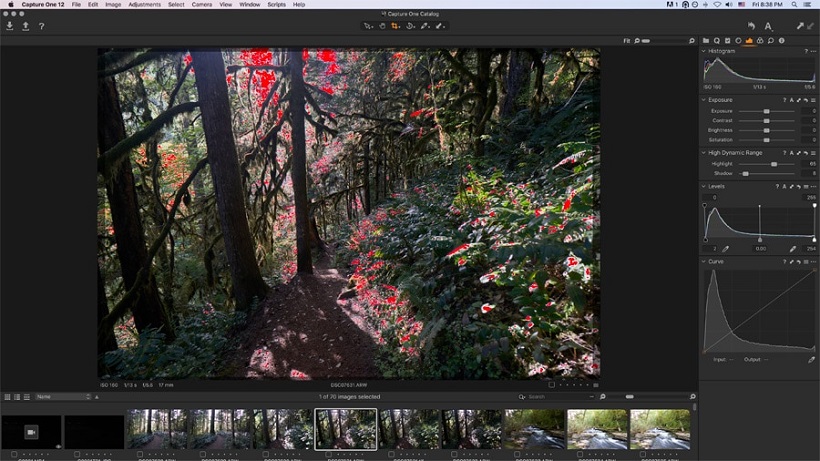
Task: Click the Fit zoom label
Action: 627,41
